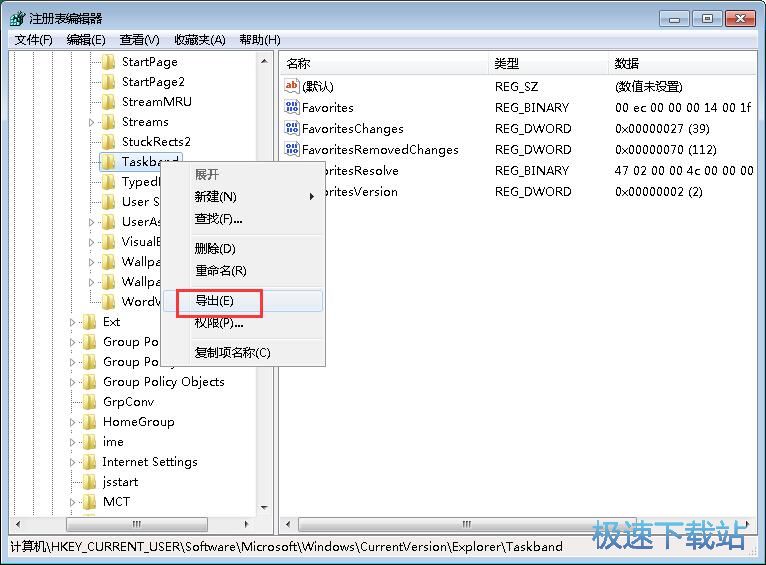766x565 pixels.
Task: Select the FavoritesChanges value name
Action: [353, 129]
